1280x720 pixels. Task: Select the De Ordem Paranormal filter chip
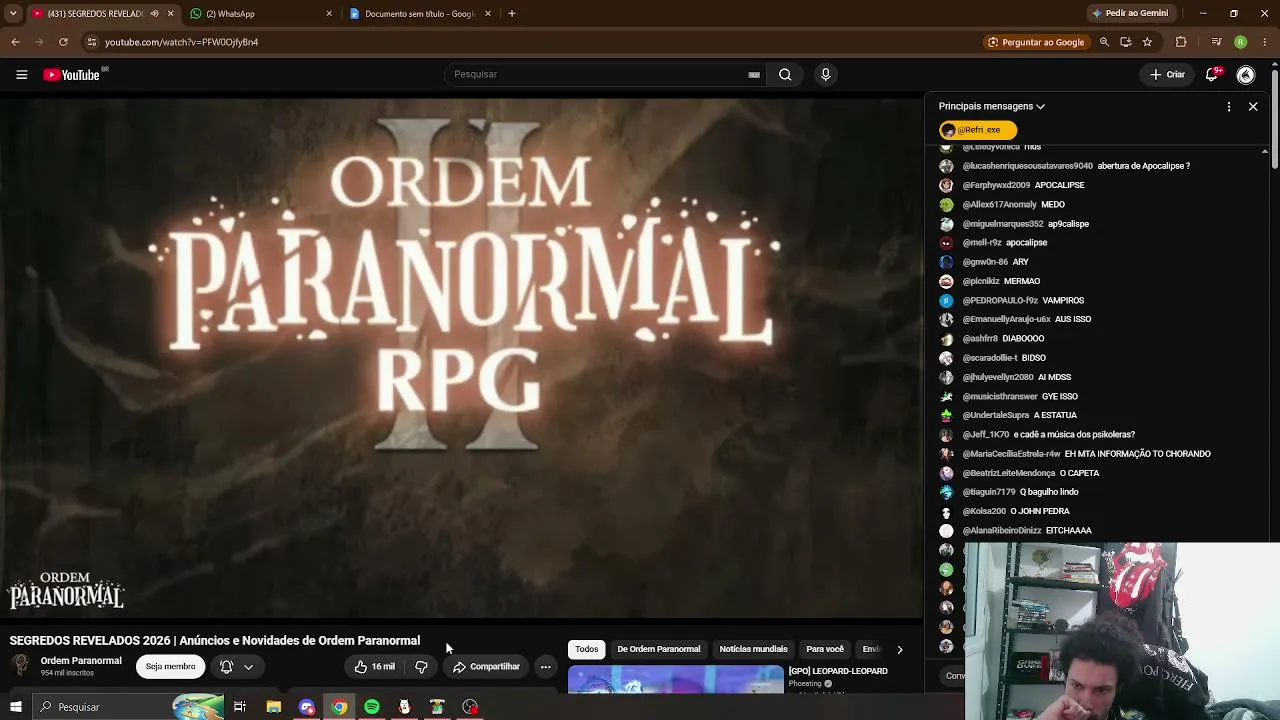(x=659, y=649)
